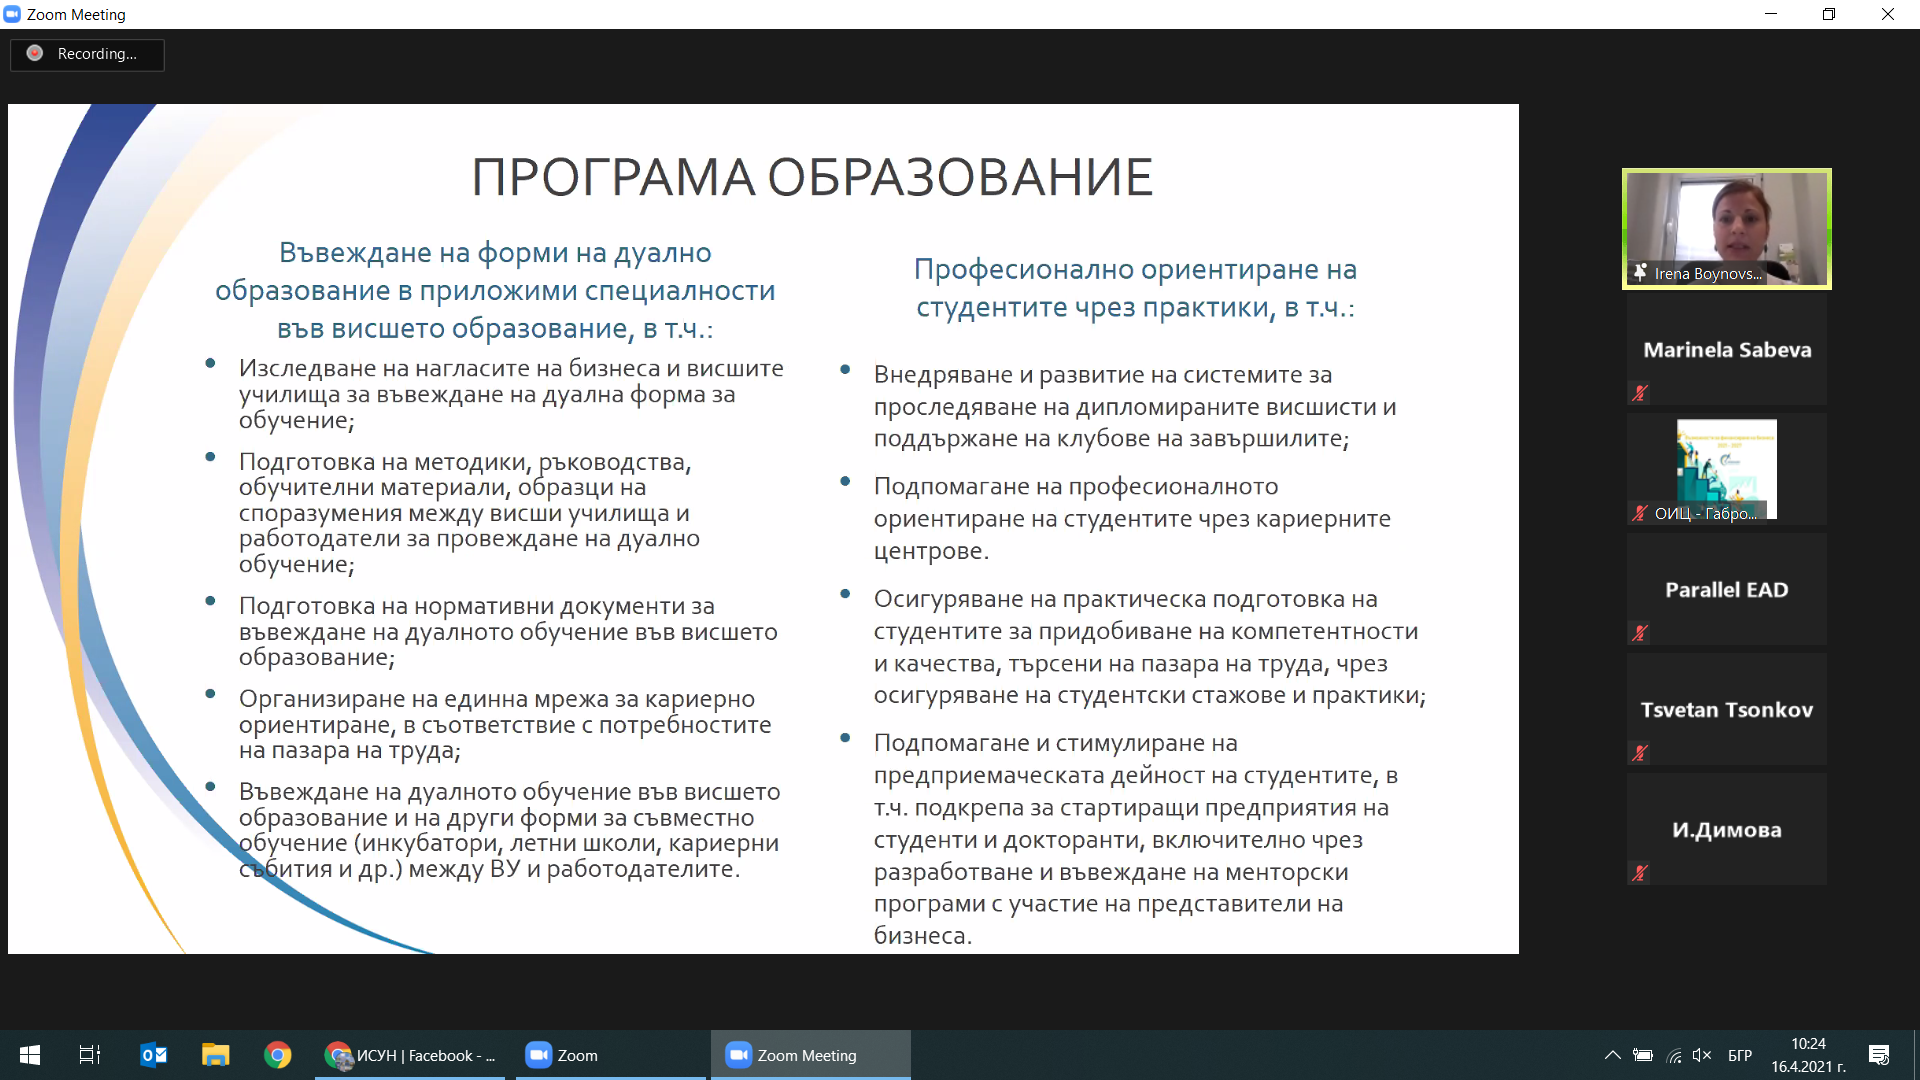Click muted microphone icon under И.Димова
The width and height of the screenshot is (1920, 1080).
click(x=1640, y=873)
